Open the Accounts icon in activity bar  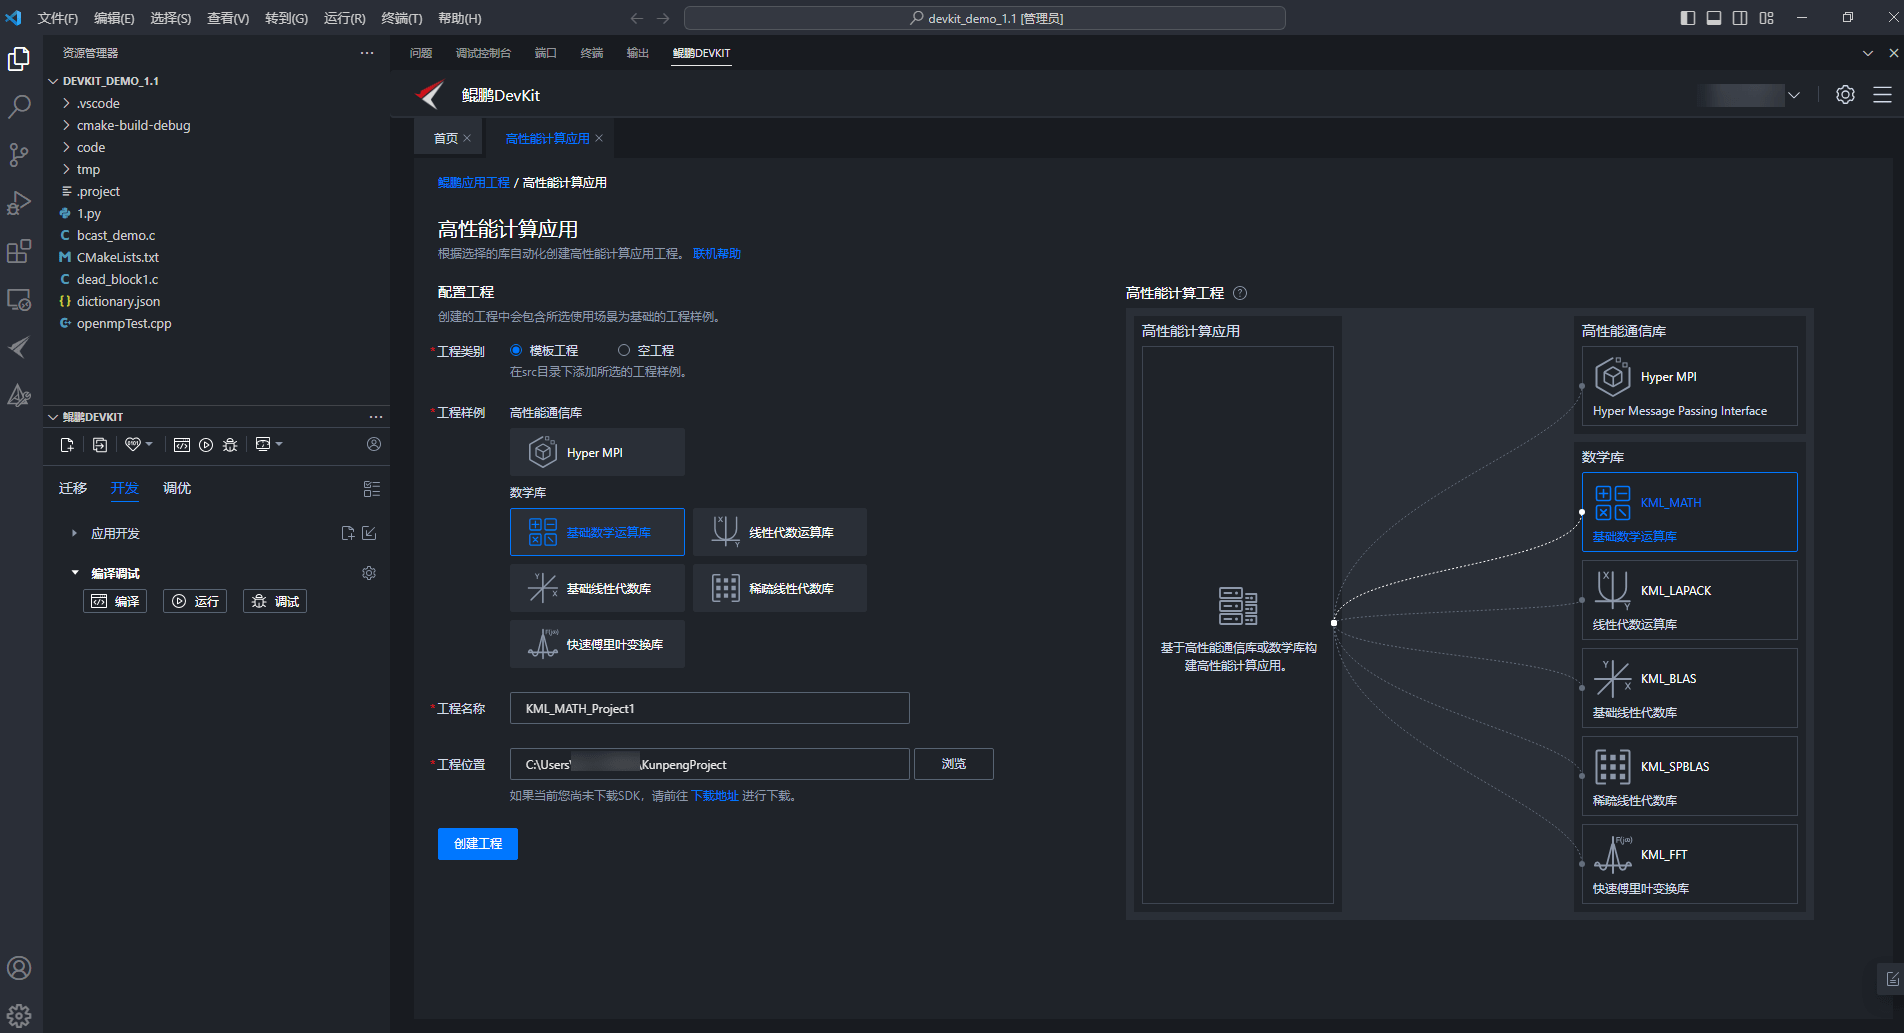click(x=19, y=968)
